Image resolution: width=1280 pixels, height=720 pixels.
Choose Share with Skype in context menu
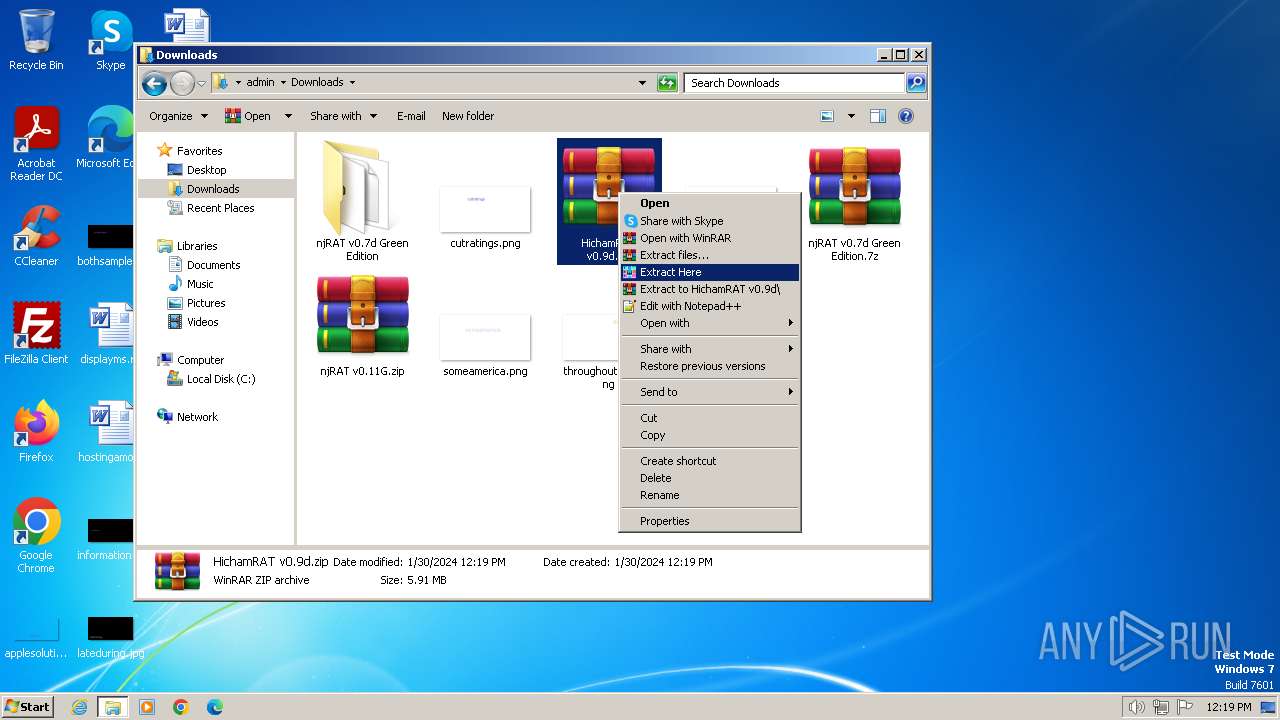tap(709, 221)
